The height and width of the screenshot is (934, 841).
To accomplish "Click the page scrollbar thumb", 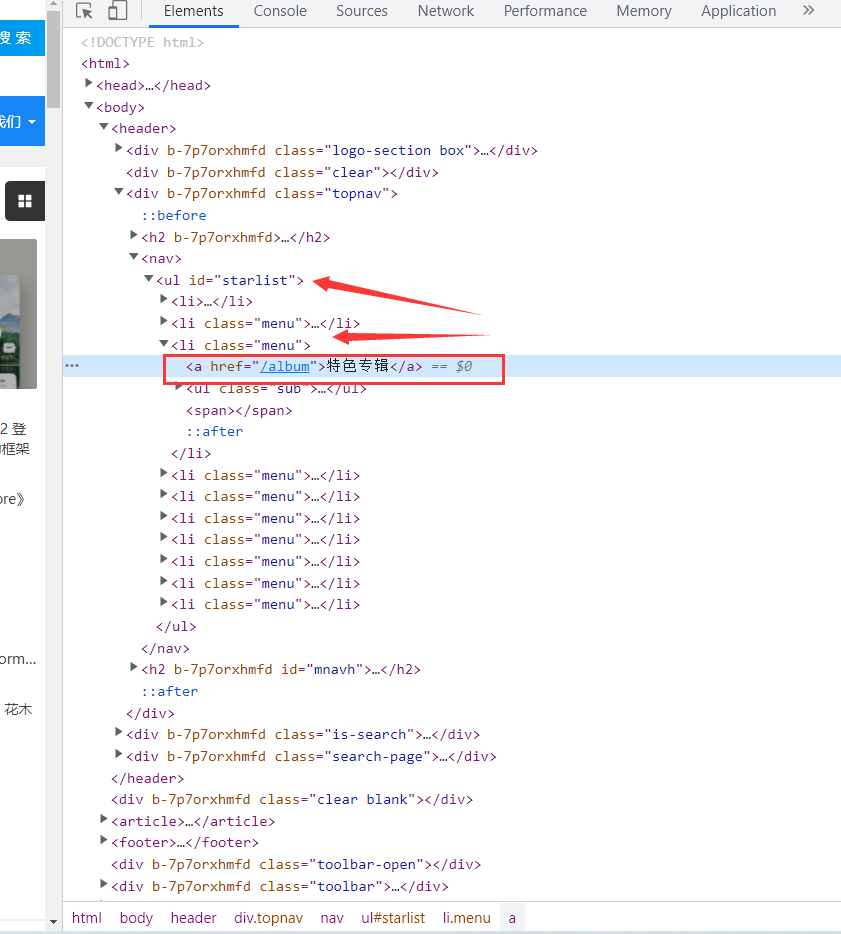I will tap(54, 60).
